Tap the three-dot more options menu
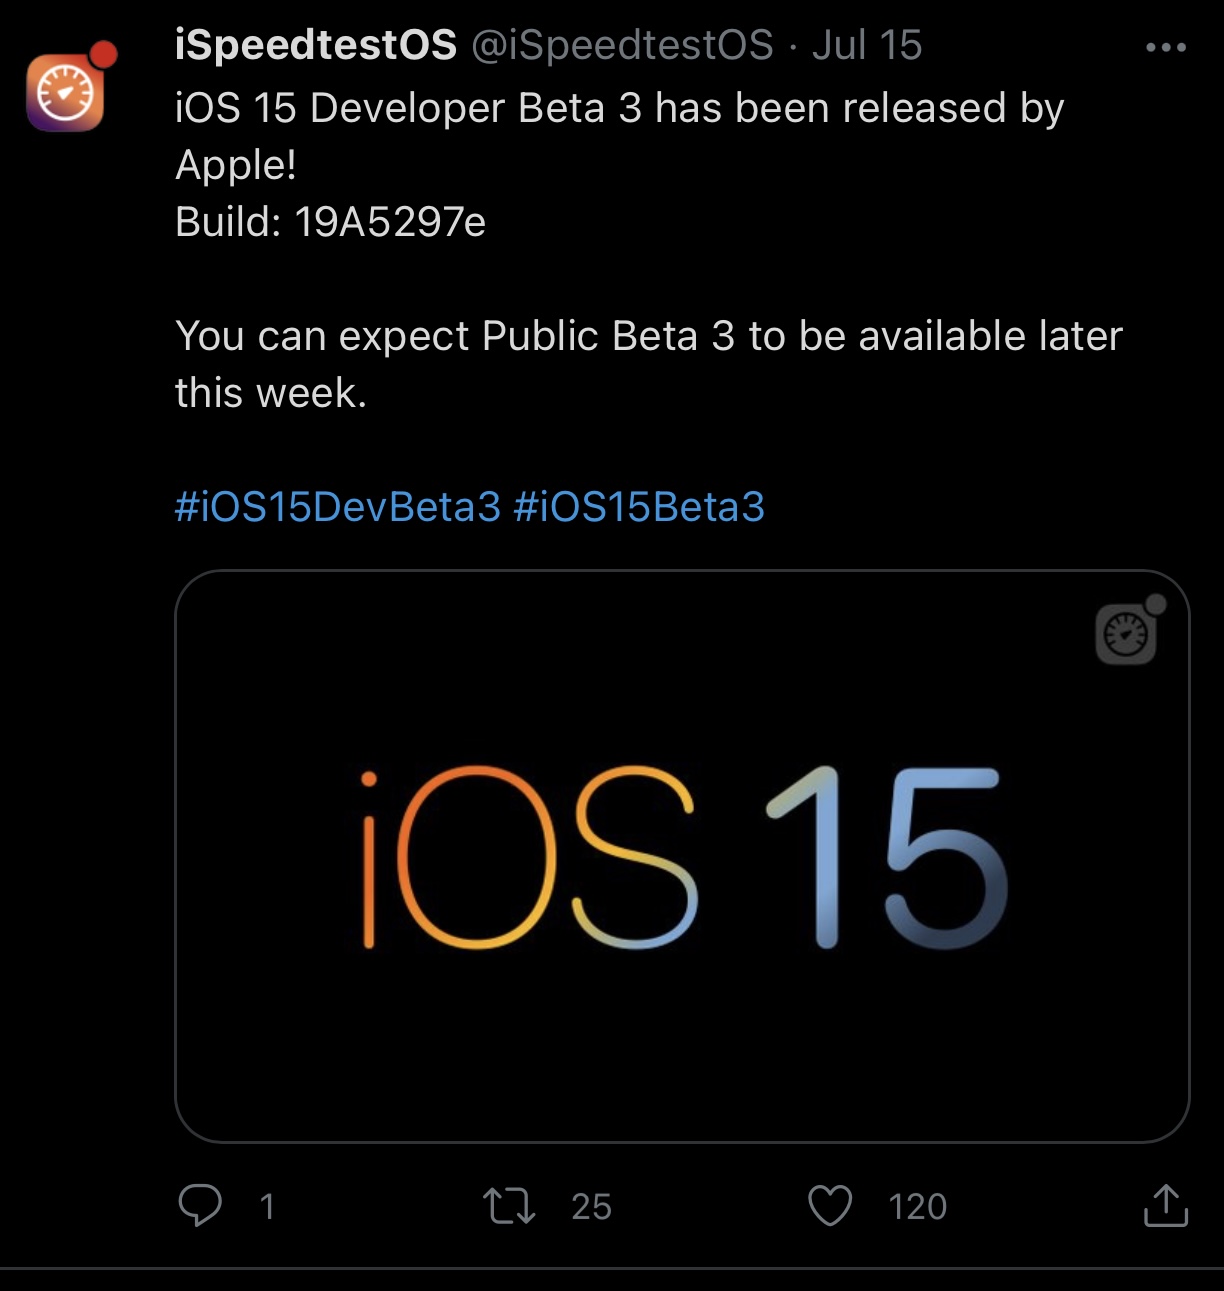Image resolution: width=1224 pixels, height=1291 pixels. click(1165, 47)
